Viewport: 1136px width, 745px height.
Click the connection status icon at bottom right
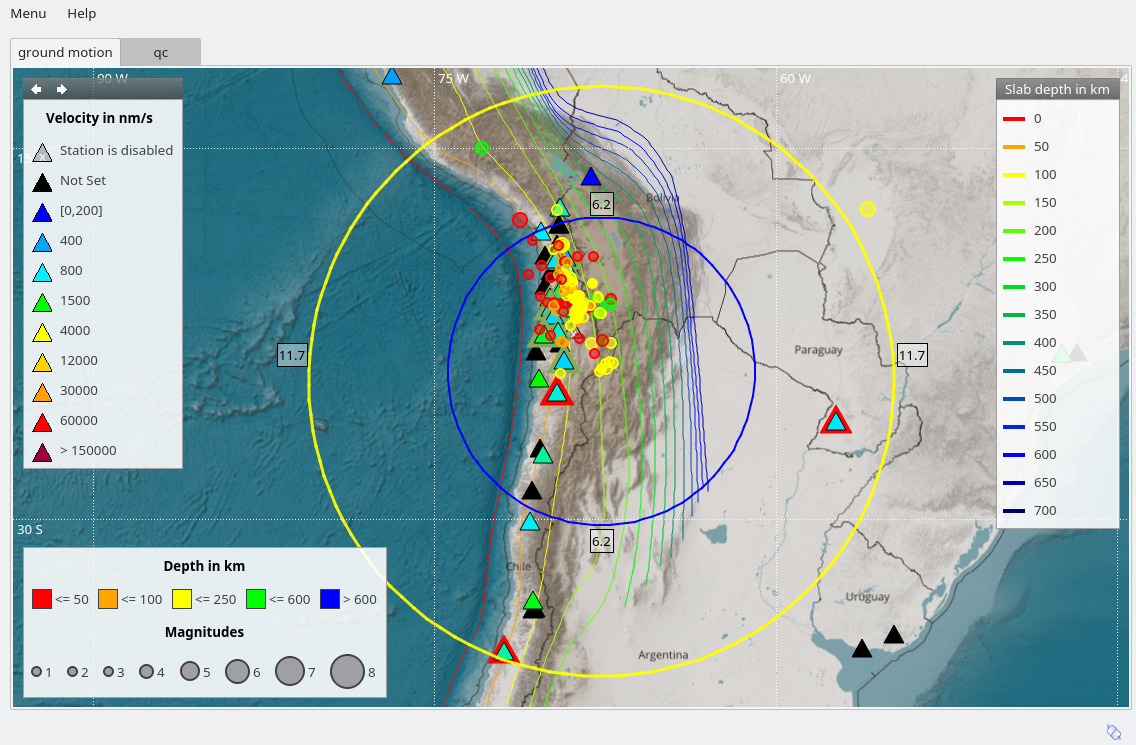(x=1114, y=731)
